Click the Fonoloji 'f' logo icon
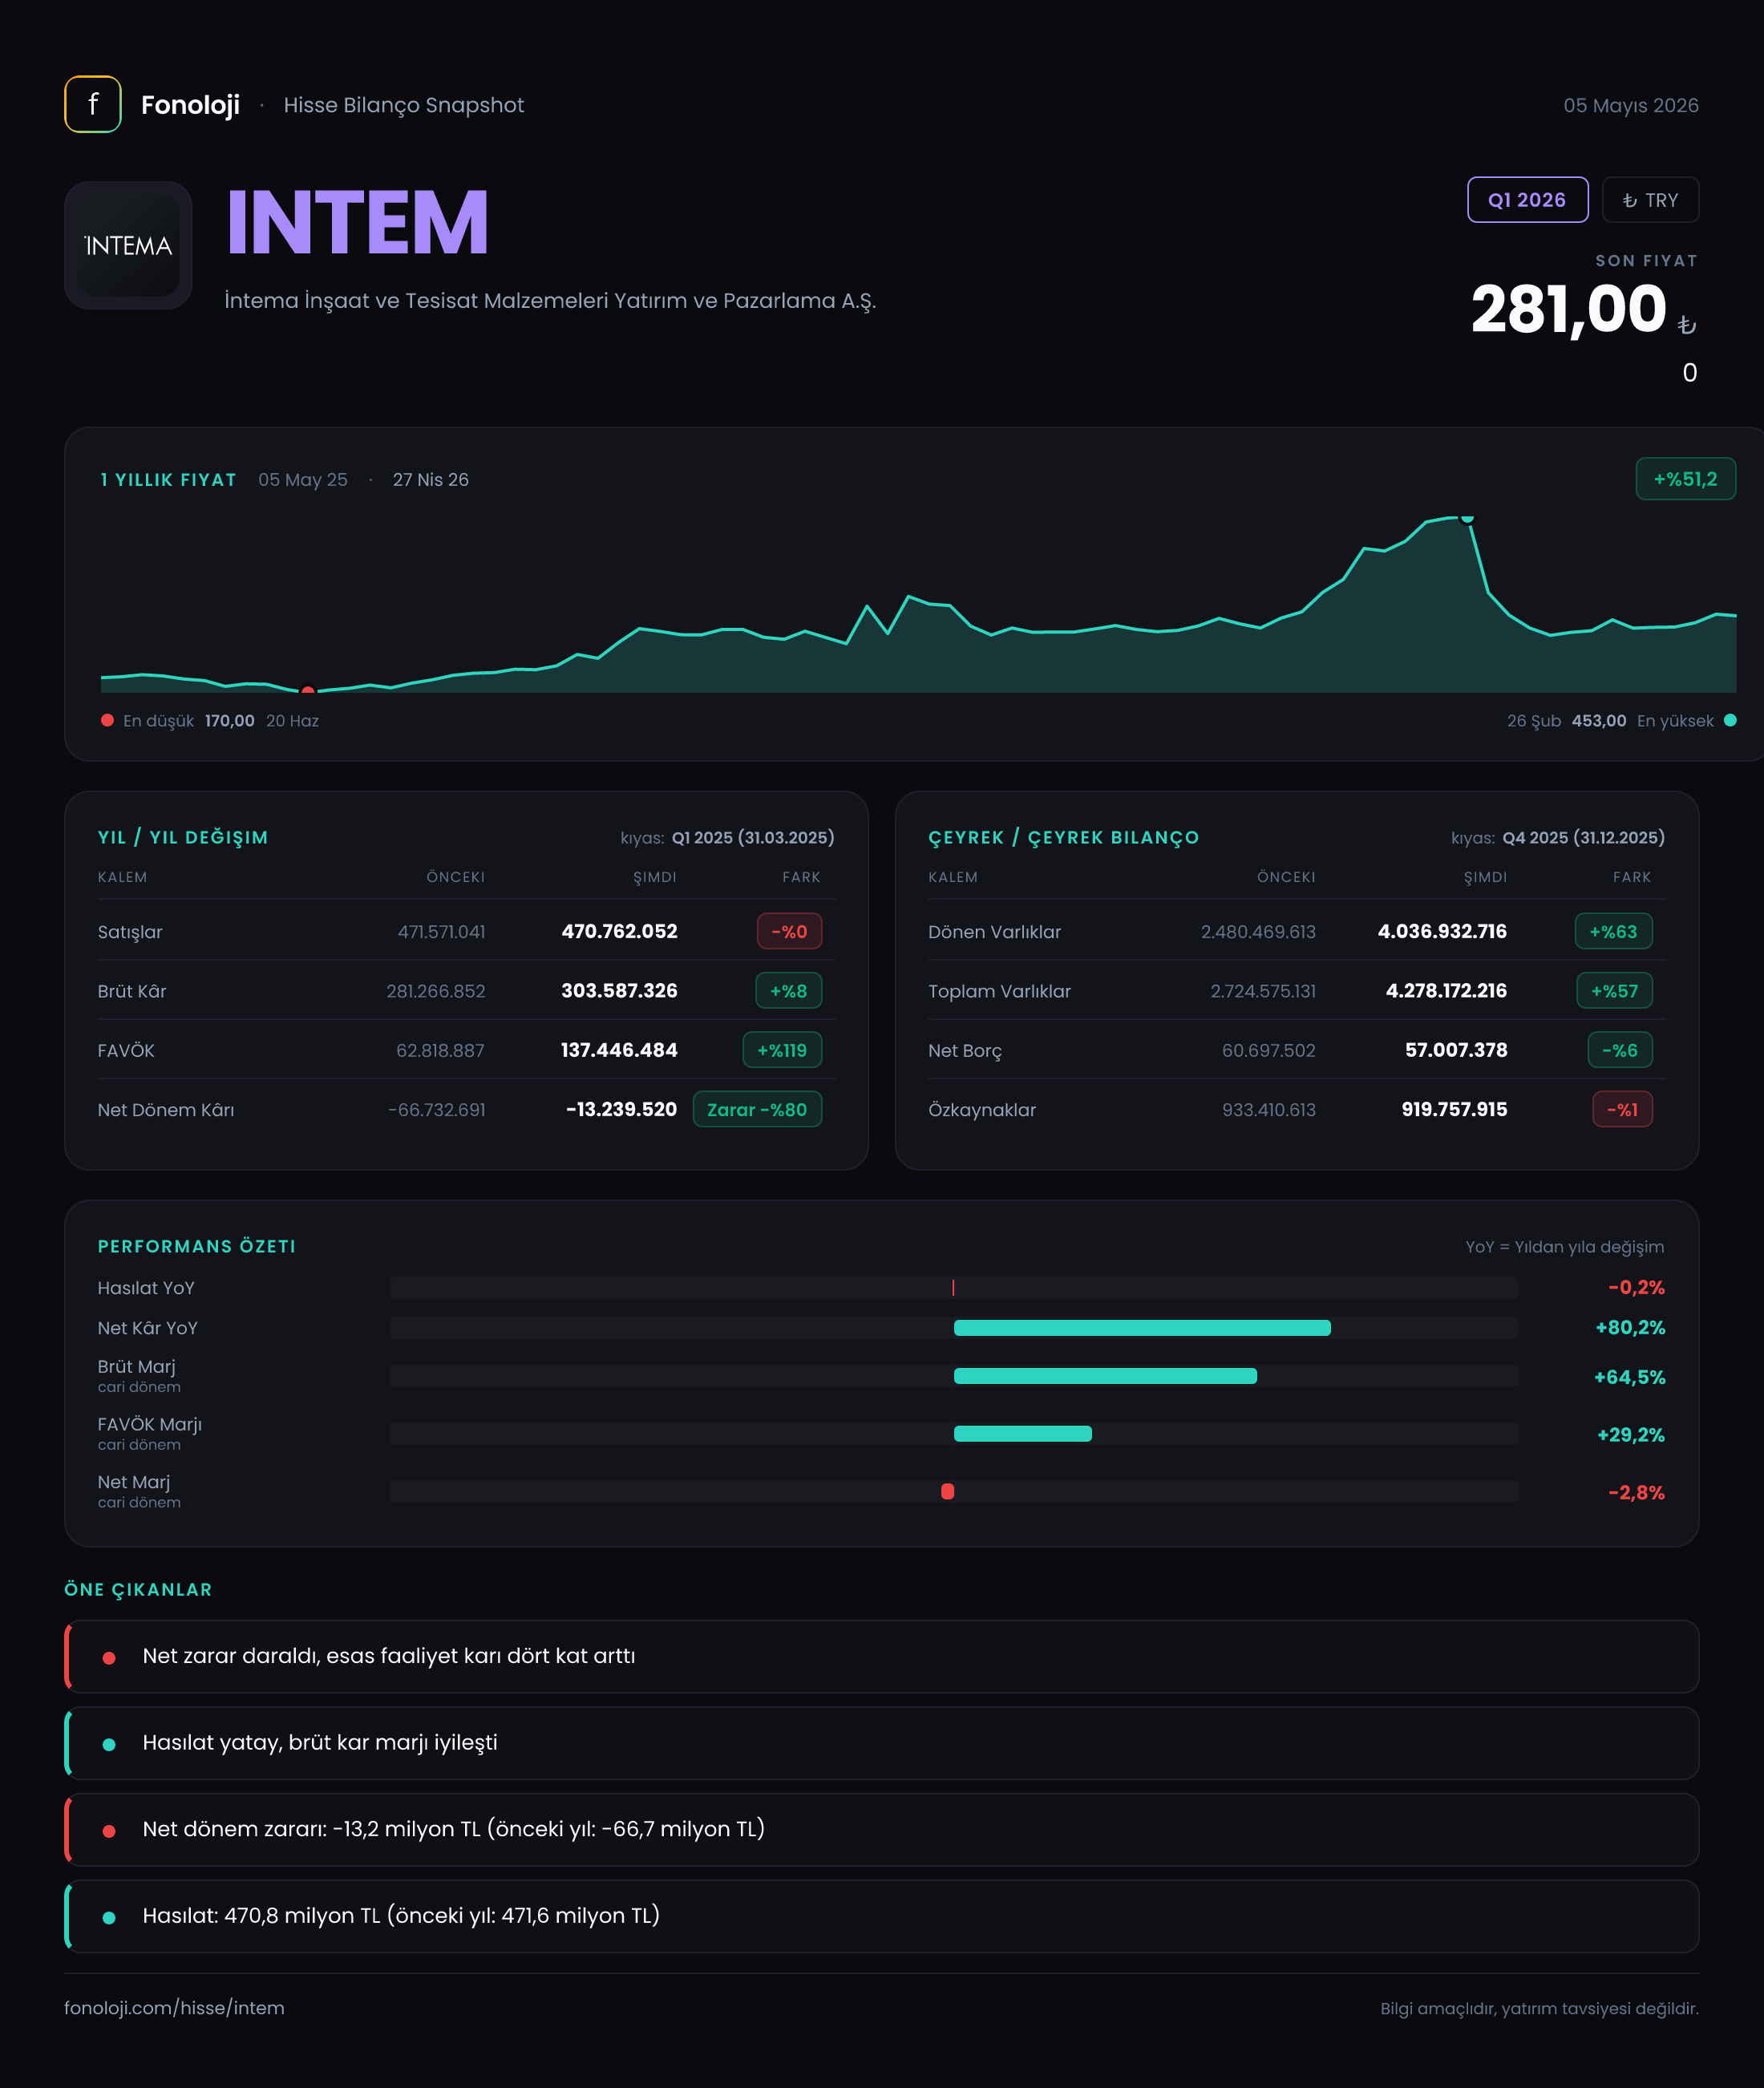The image size is (1764, 2088). 93,104
